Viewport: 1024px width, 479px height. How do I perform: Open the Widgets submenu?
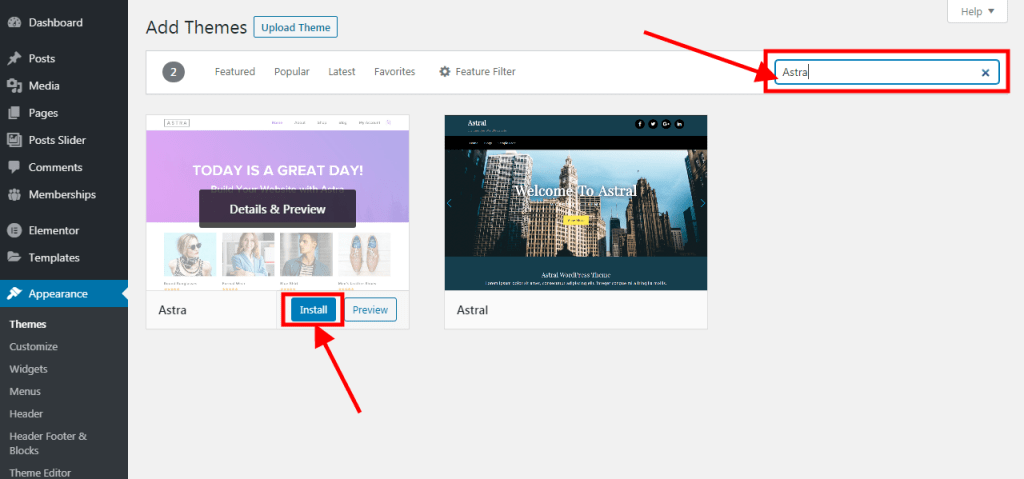coord(28,369)
